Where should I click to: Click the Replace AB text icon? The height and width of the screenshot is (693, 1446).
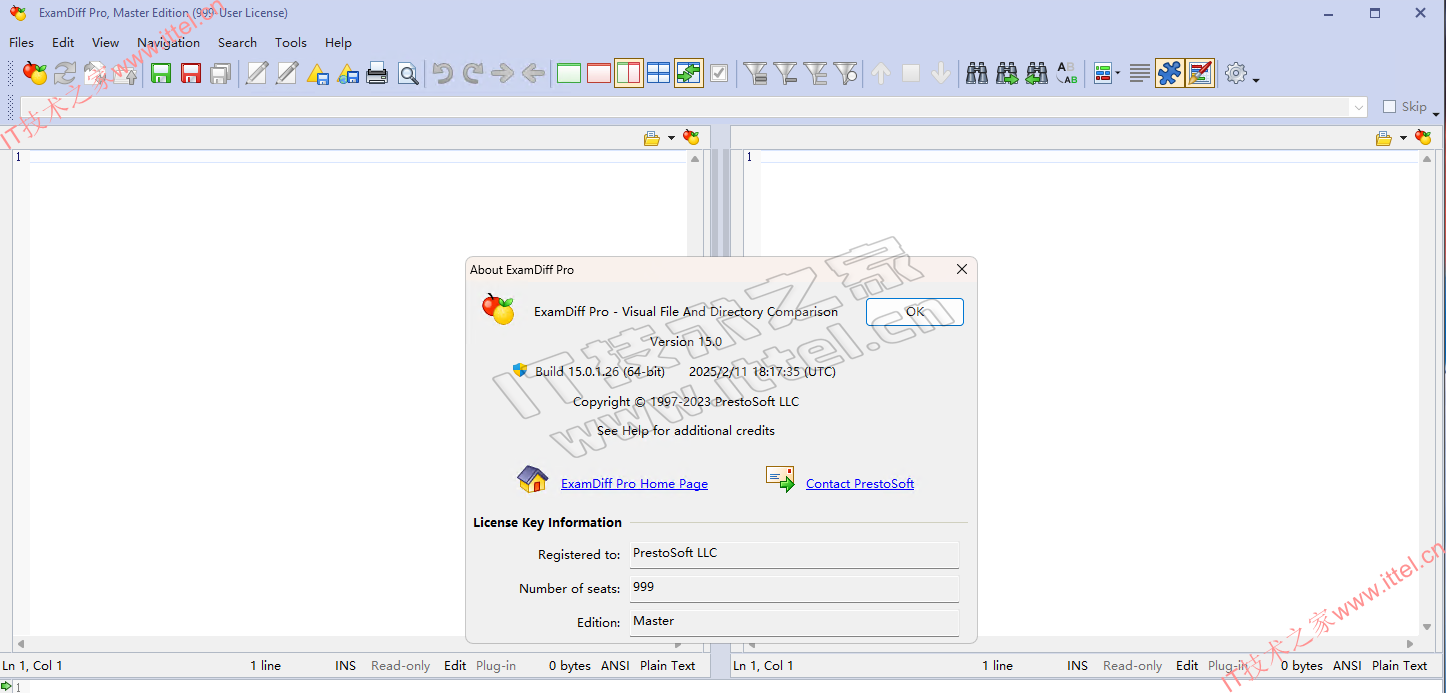point(1067,73)
